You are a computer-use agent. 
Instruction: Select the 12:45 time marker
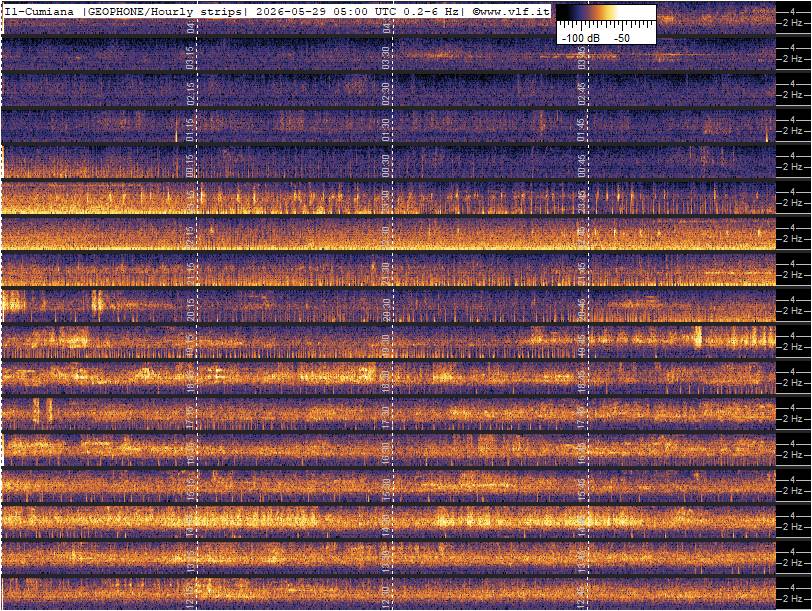click(x=582, y=598)
